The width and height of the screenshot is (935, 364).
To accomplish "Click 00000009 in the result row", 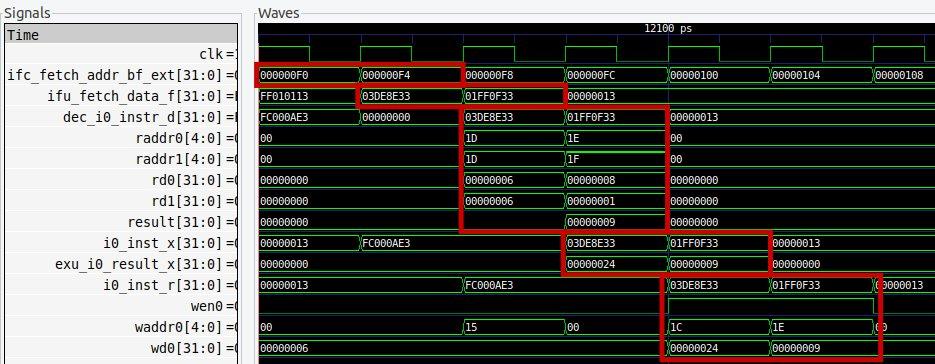I will [x=592, y=222].
